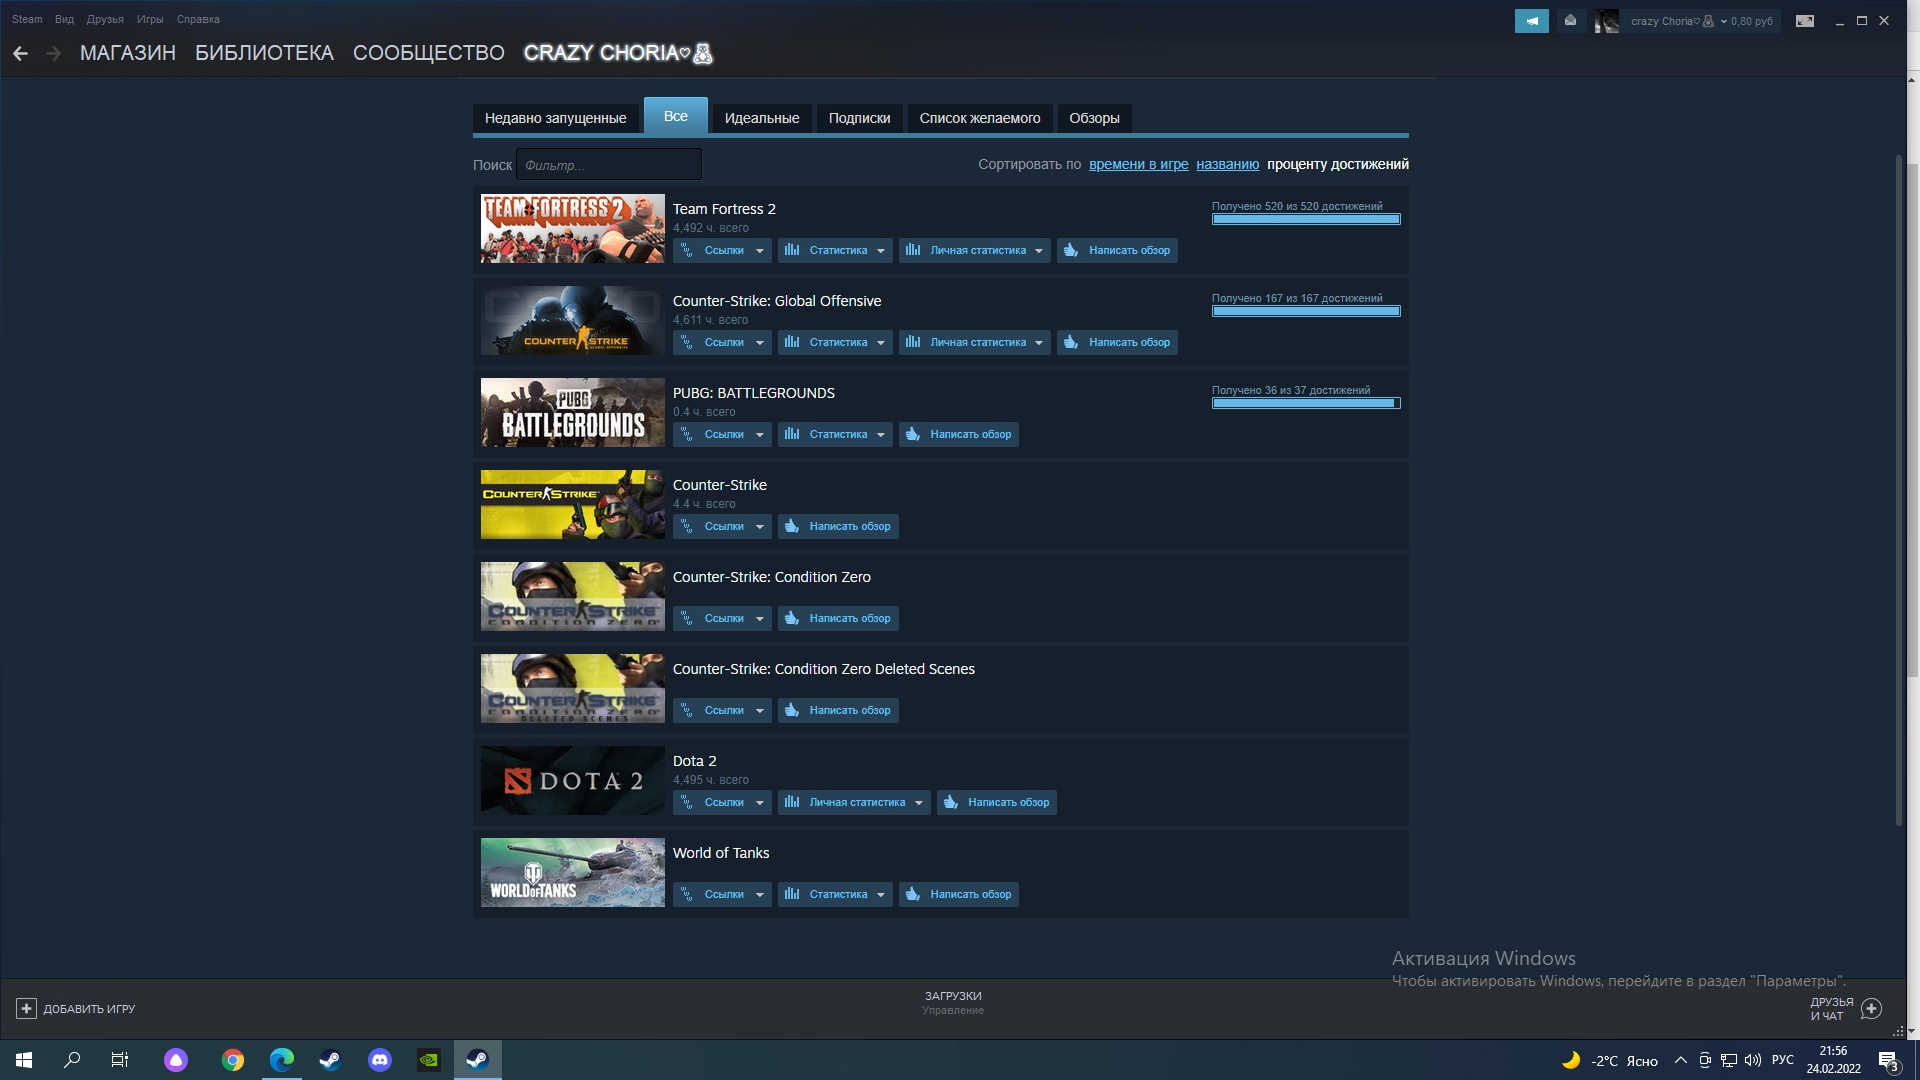Open the Steam announcements megaphone icon
The height and width of the screenshot is (1080, 1920).
pos(1531,21)
